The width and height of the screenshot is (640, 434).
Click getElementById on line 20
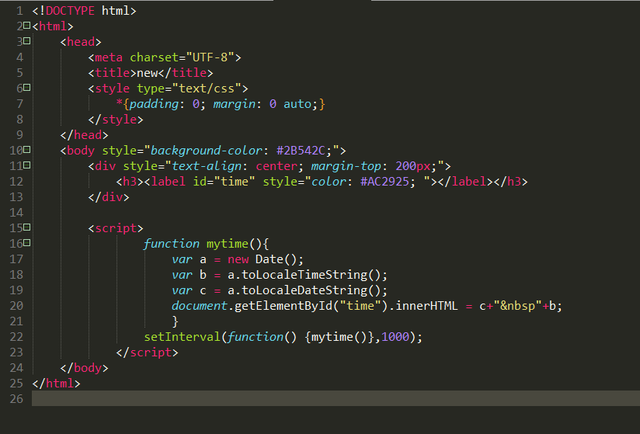tap(283, 306)
